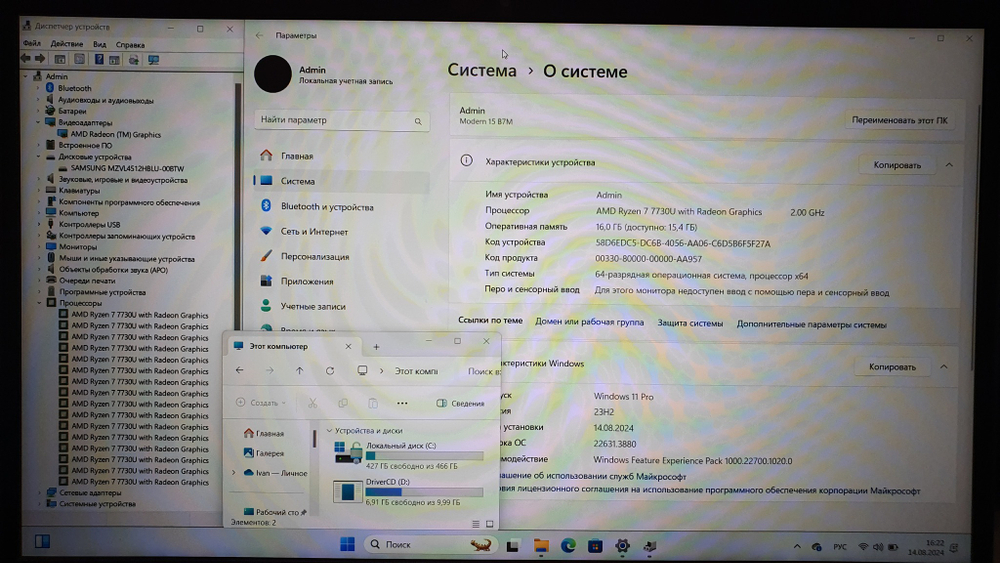This screenshot has height=563, width=1000.
Task: Click Сведения button in File Explorer
Action: (x=460, y=404)
